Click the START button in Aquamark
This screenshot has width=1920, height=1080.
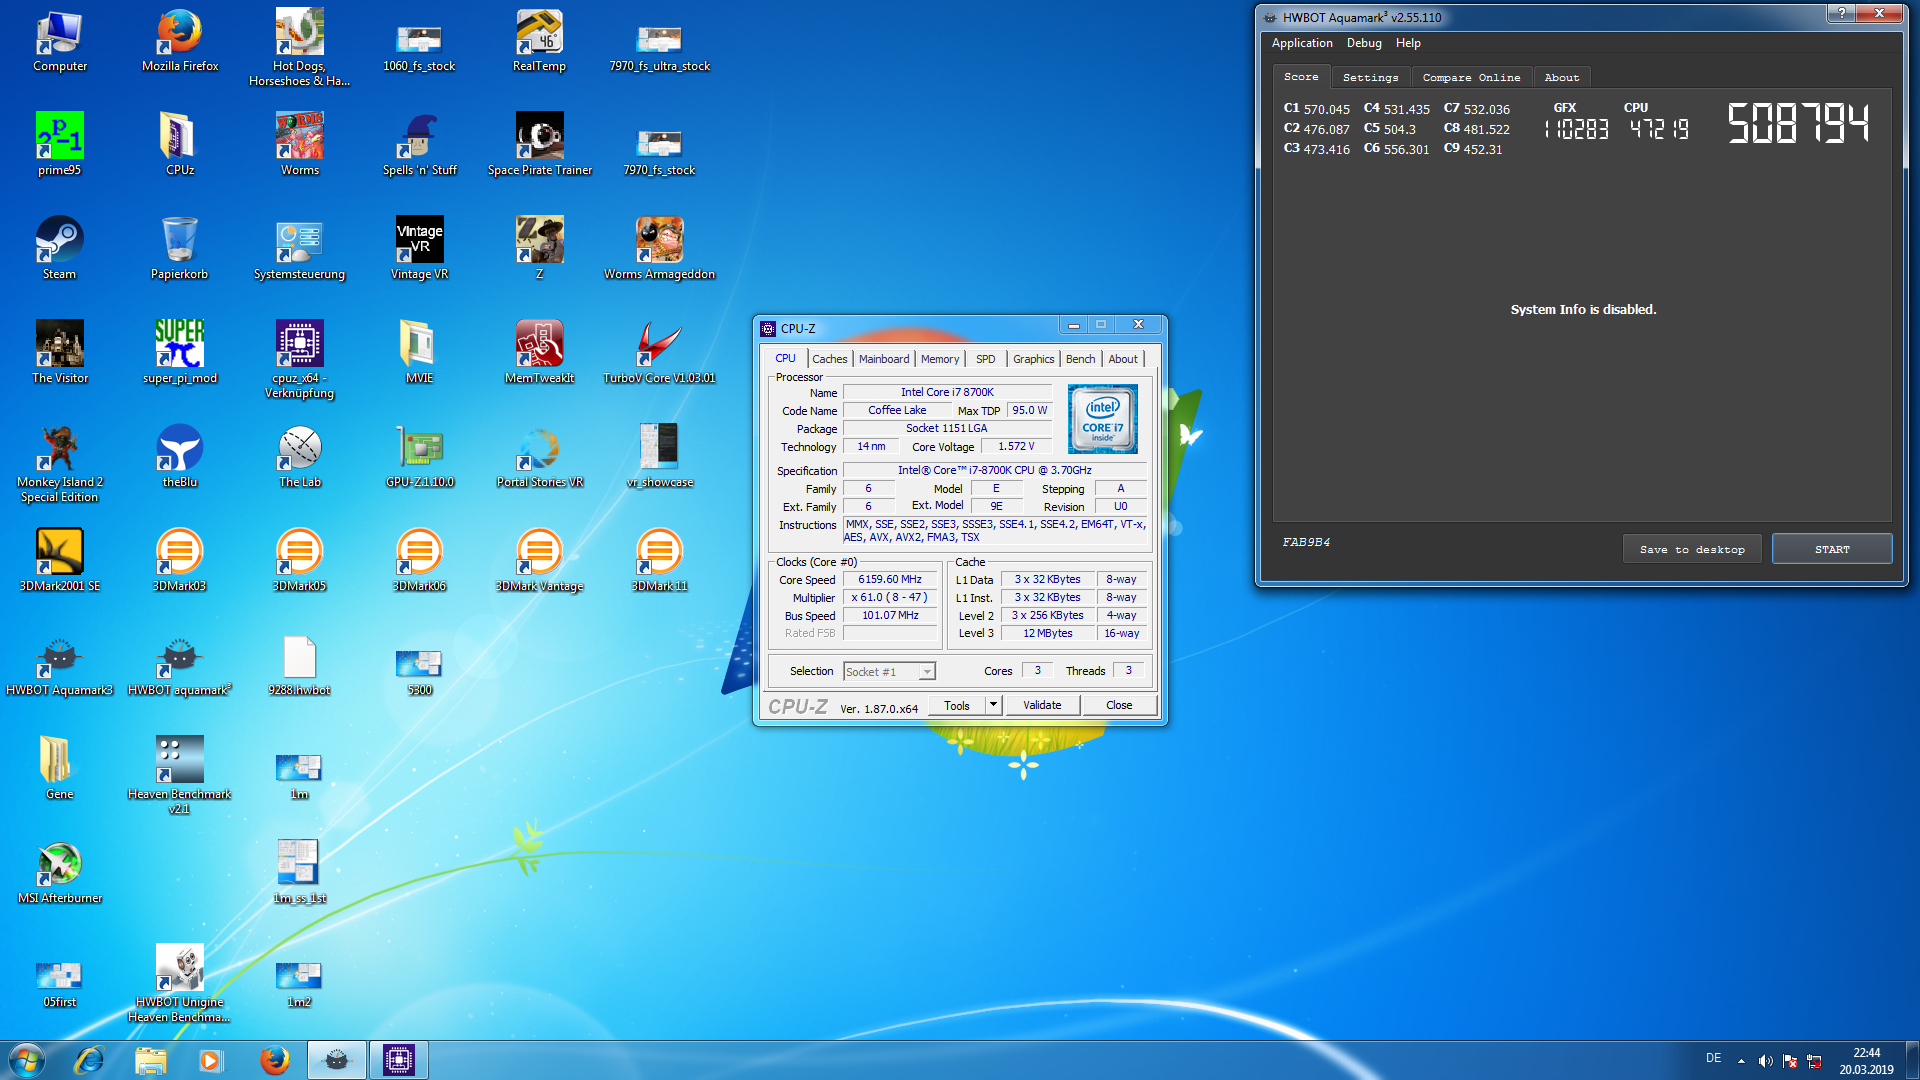[1832, 549]
